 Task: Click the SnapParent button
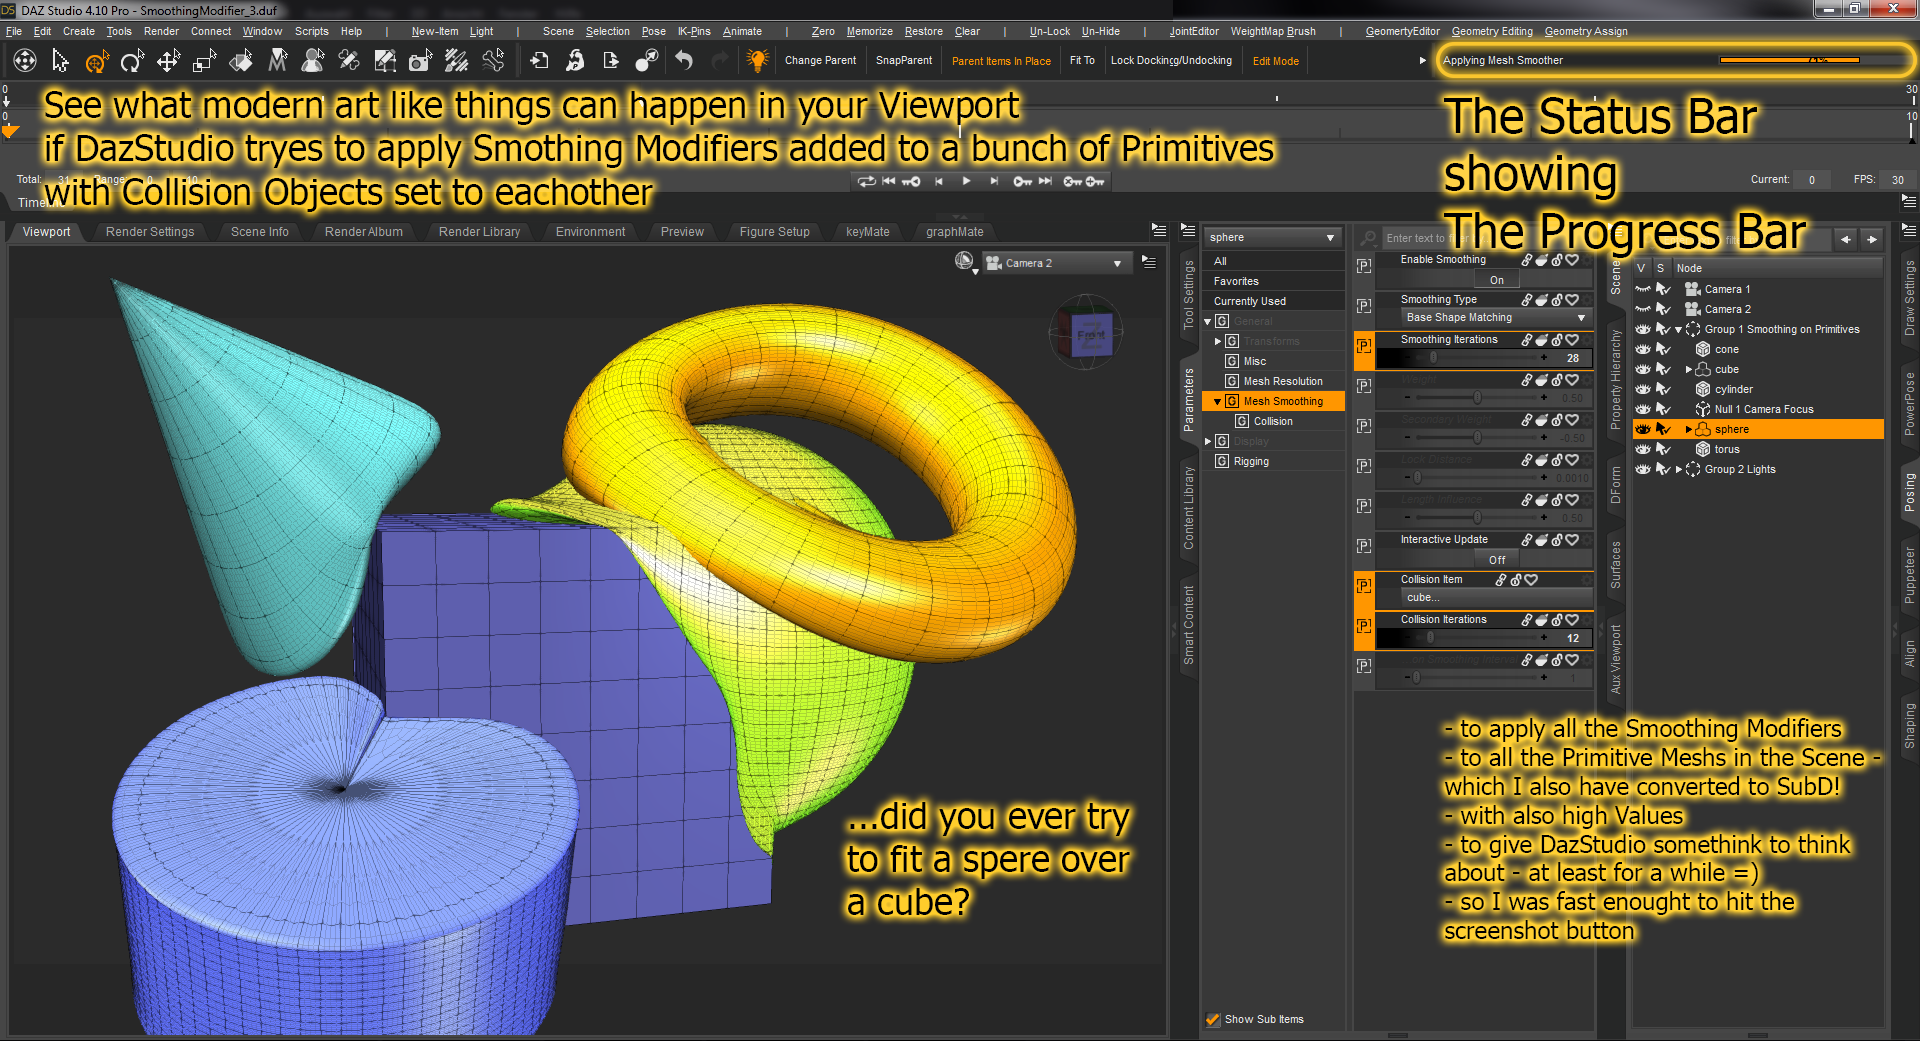(904, 61)
